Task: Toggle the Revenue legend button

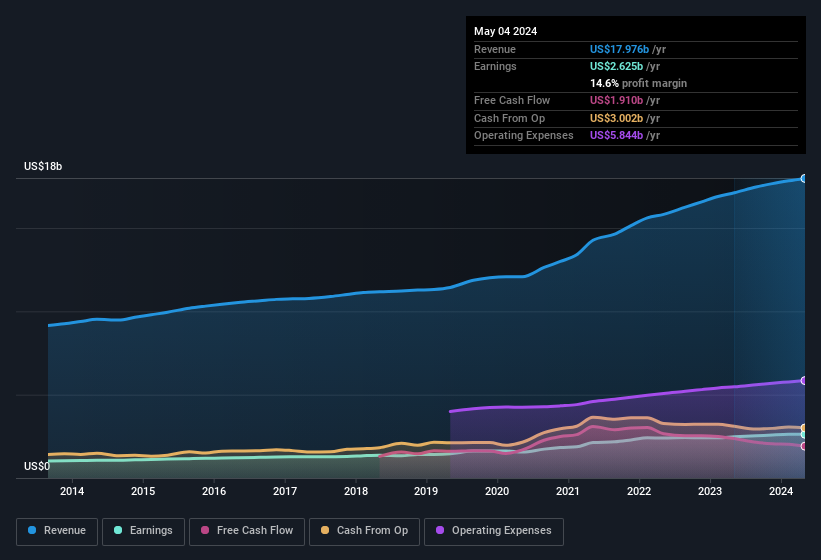Action: (57, 531)
